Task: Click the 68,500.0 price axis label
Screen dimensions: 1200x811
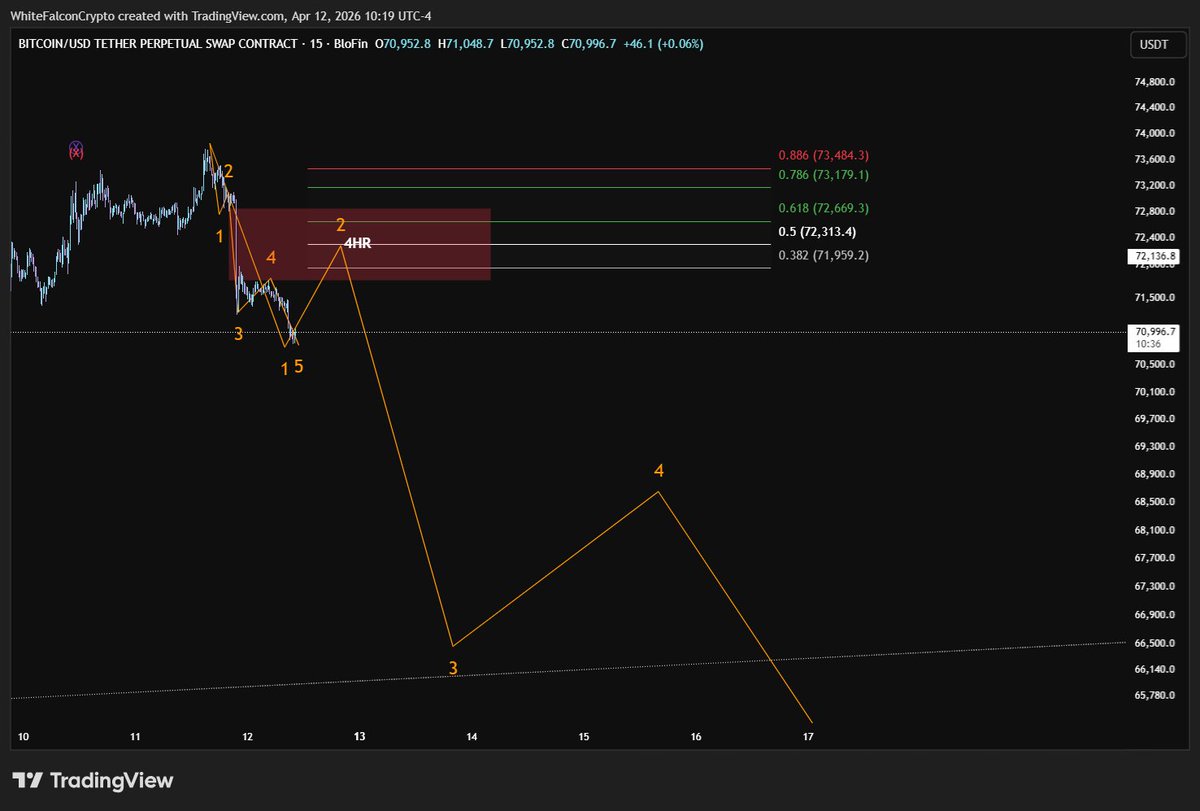Action: pyautogui.click(x=1154, y=502)
